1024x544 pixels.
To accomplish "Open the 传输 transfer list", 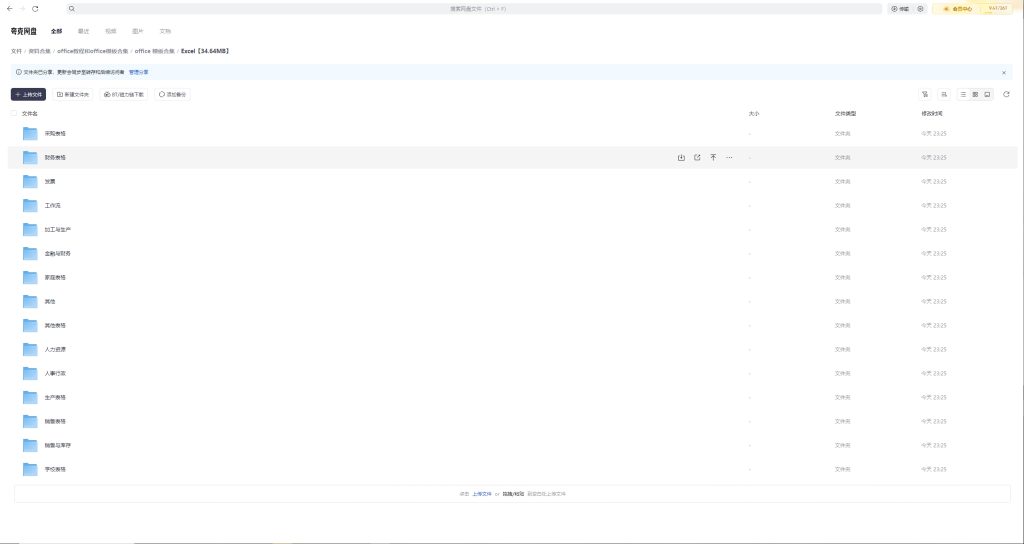I will pos(900,8).
